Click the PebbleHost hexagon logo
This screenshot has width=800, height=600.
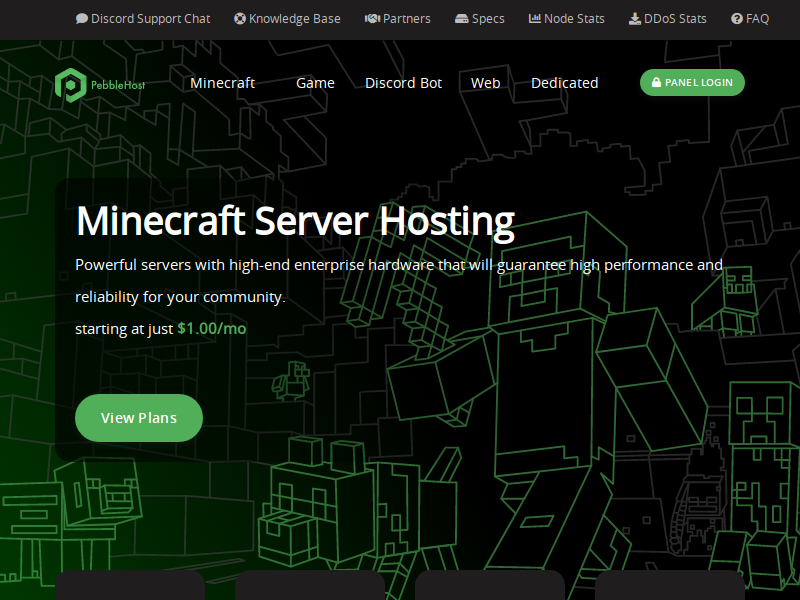click(70, 85)
